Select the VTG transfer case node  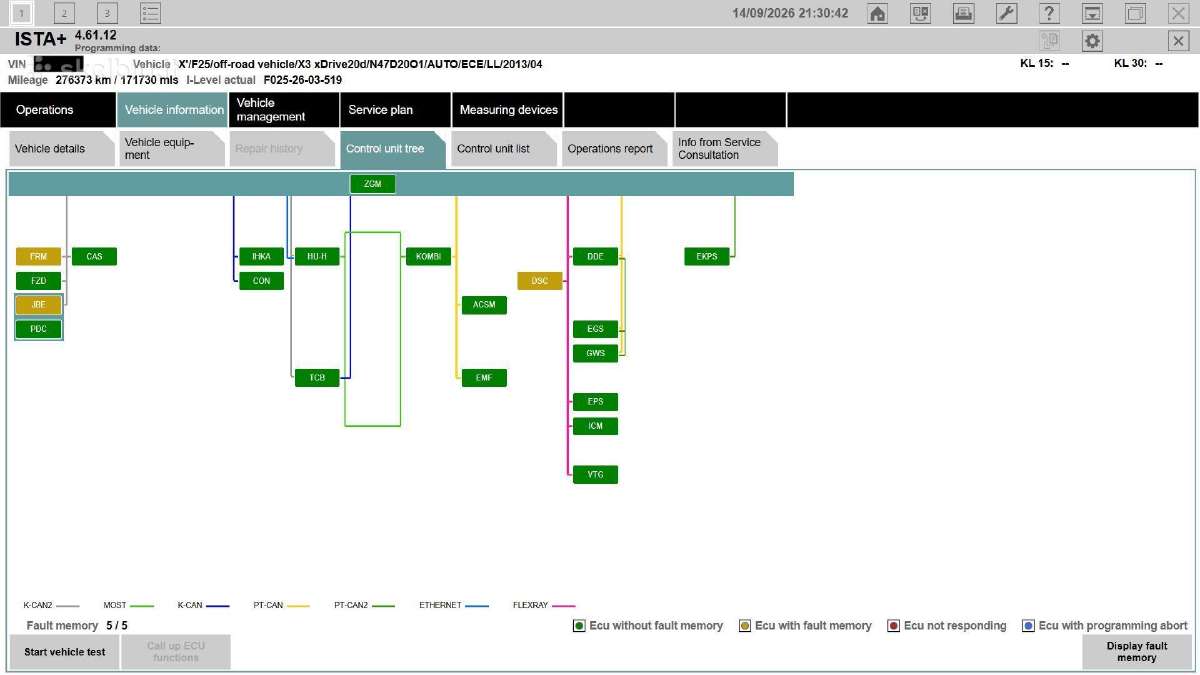click(x=596, y=474)
